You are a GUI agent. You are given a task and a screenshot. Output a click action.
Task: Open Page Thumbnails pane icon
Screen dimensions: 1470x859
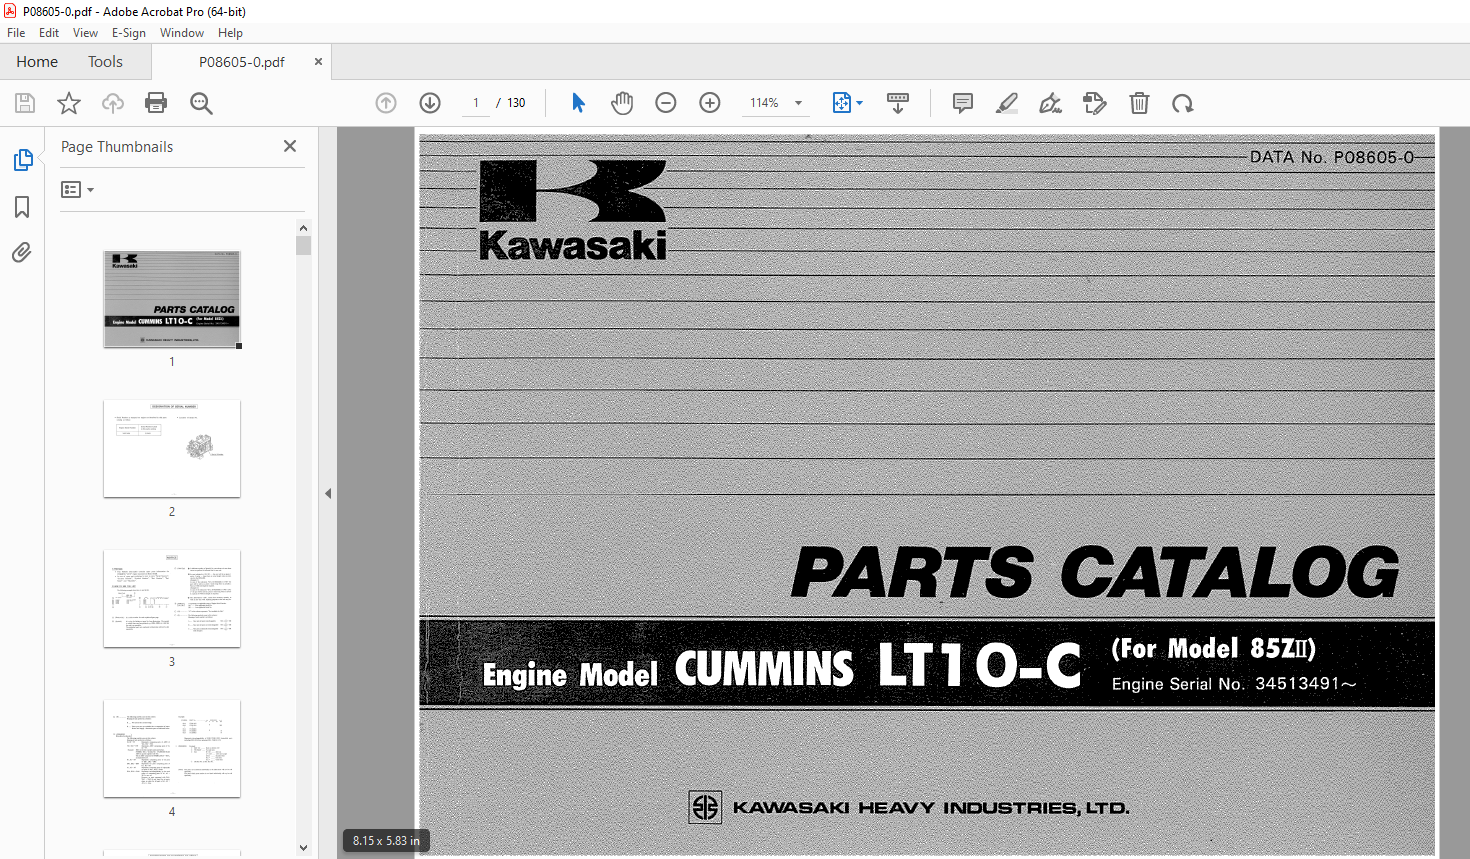click(x=22, y=160)
